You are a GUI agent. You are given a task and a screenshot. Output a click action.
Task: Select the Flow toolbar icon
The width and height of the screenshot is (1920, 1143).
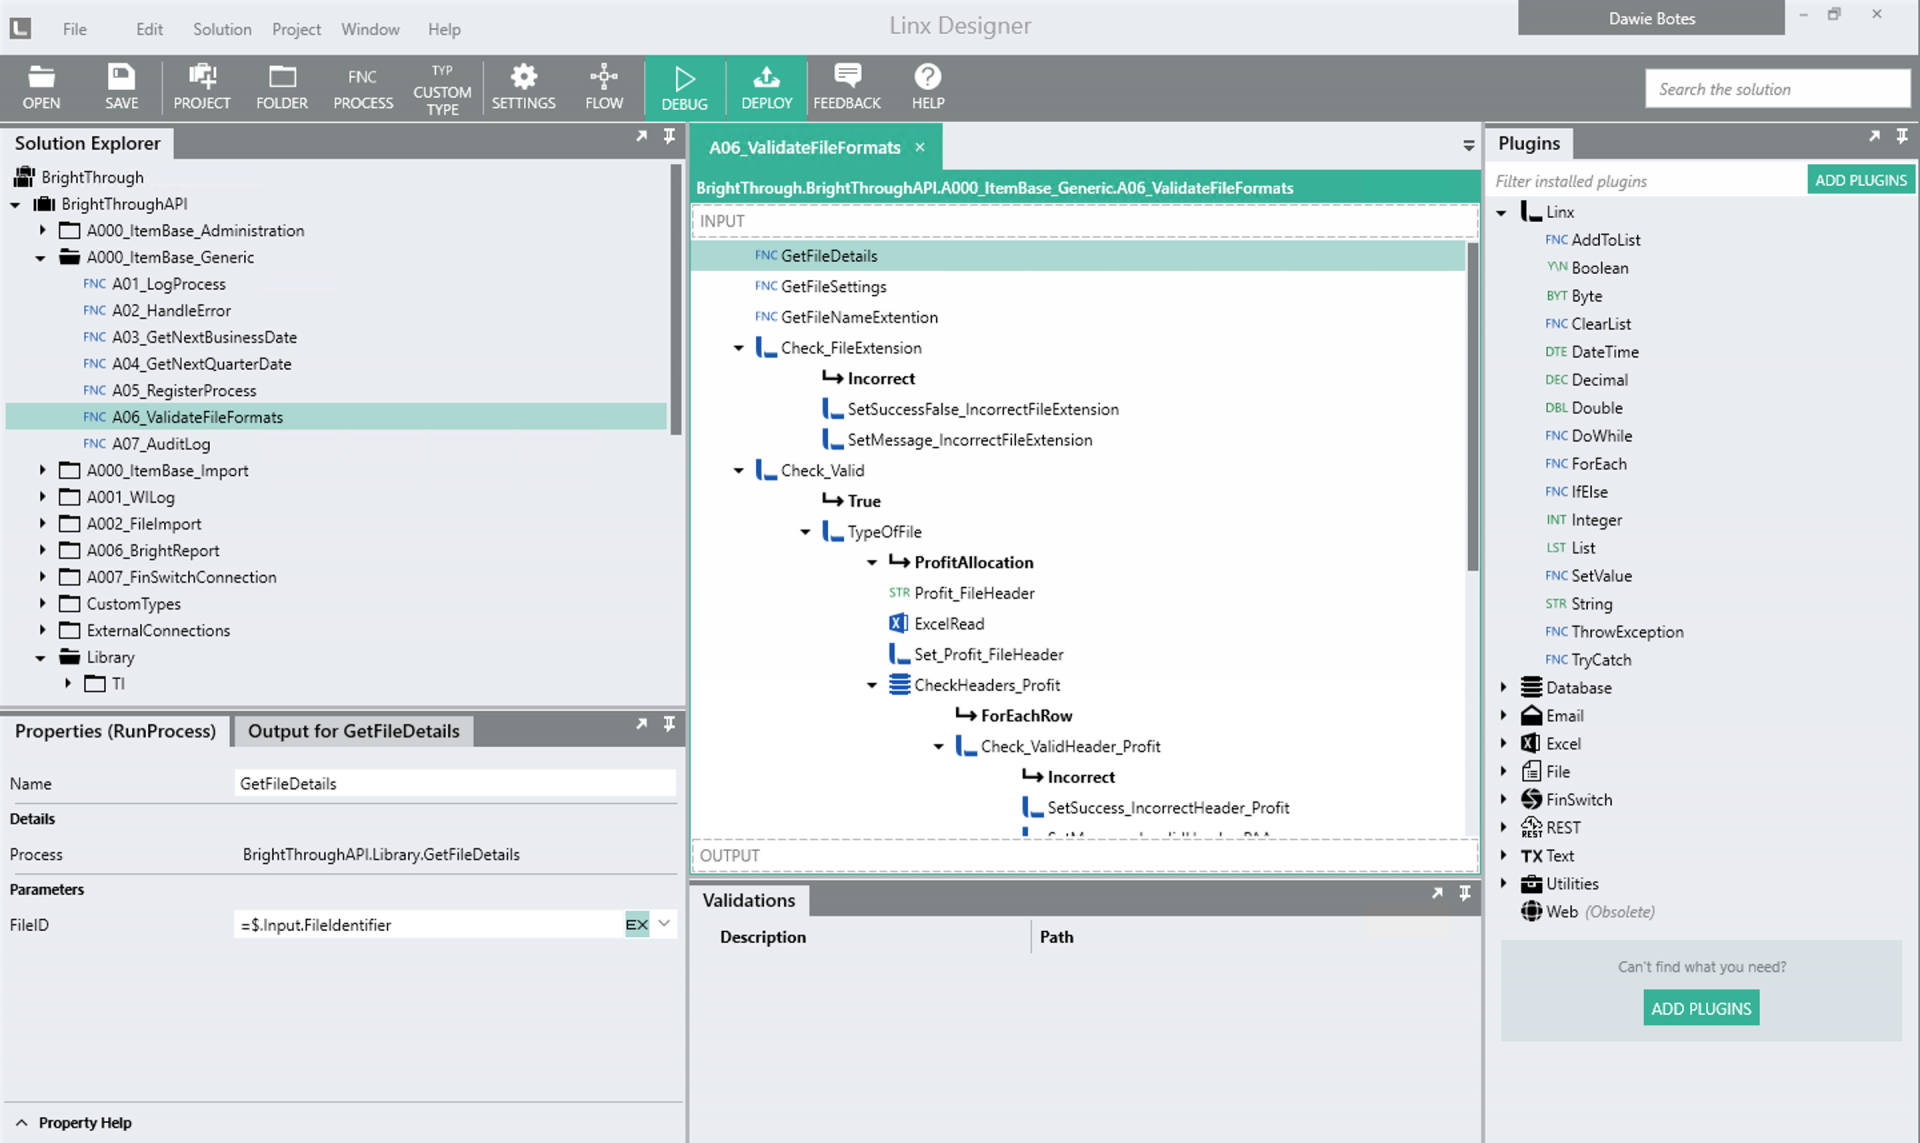[x=604, y=87]
